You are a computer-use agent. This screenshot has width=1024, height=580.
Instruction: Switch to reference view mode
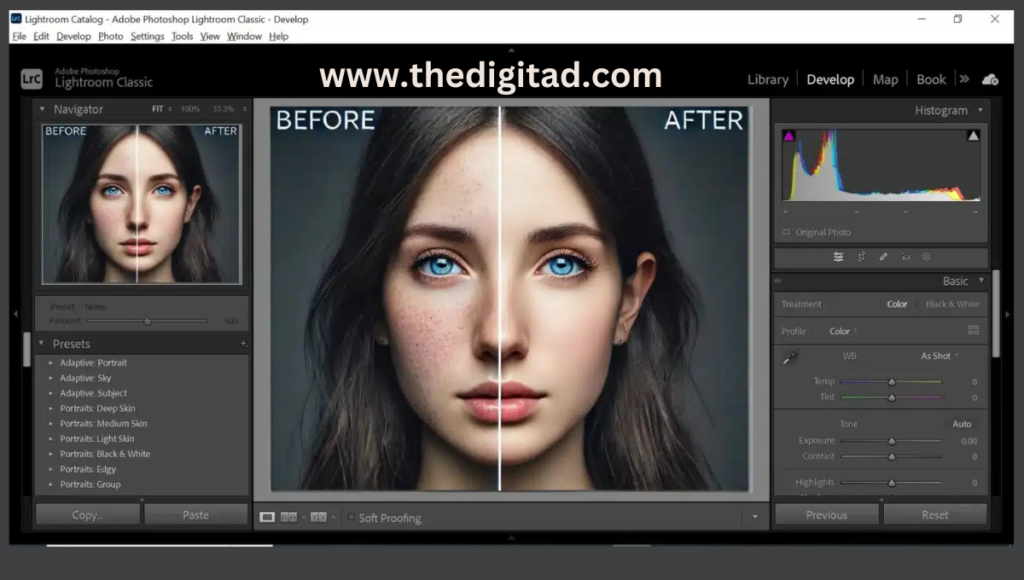[288, 517]
